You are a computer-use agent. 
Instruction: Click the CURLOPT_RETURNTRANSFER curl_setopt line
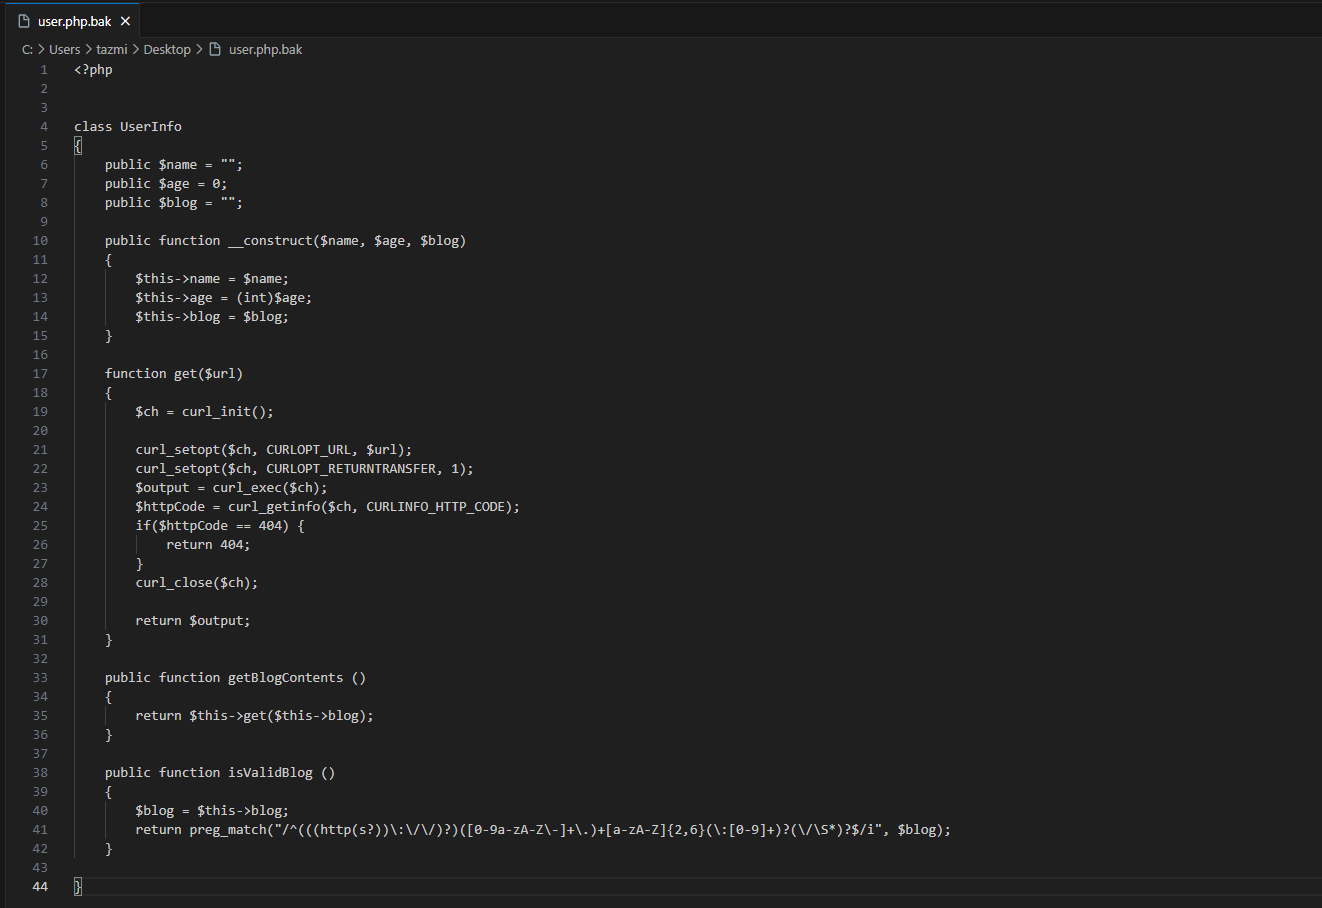coord(305,469)
